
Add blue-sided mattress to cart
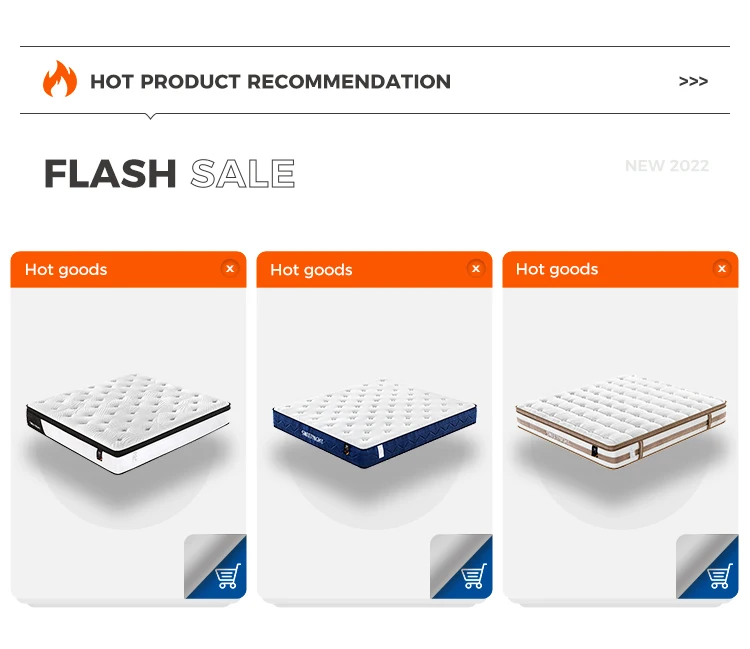click(x=474, y=576)
